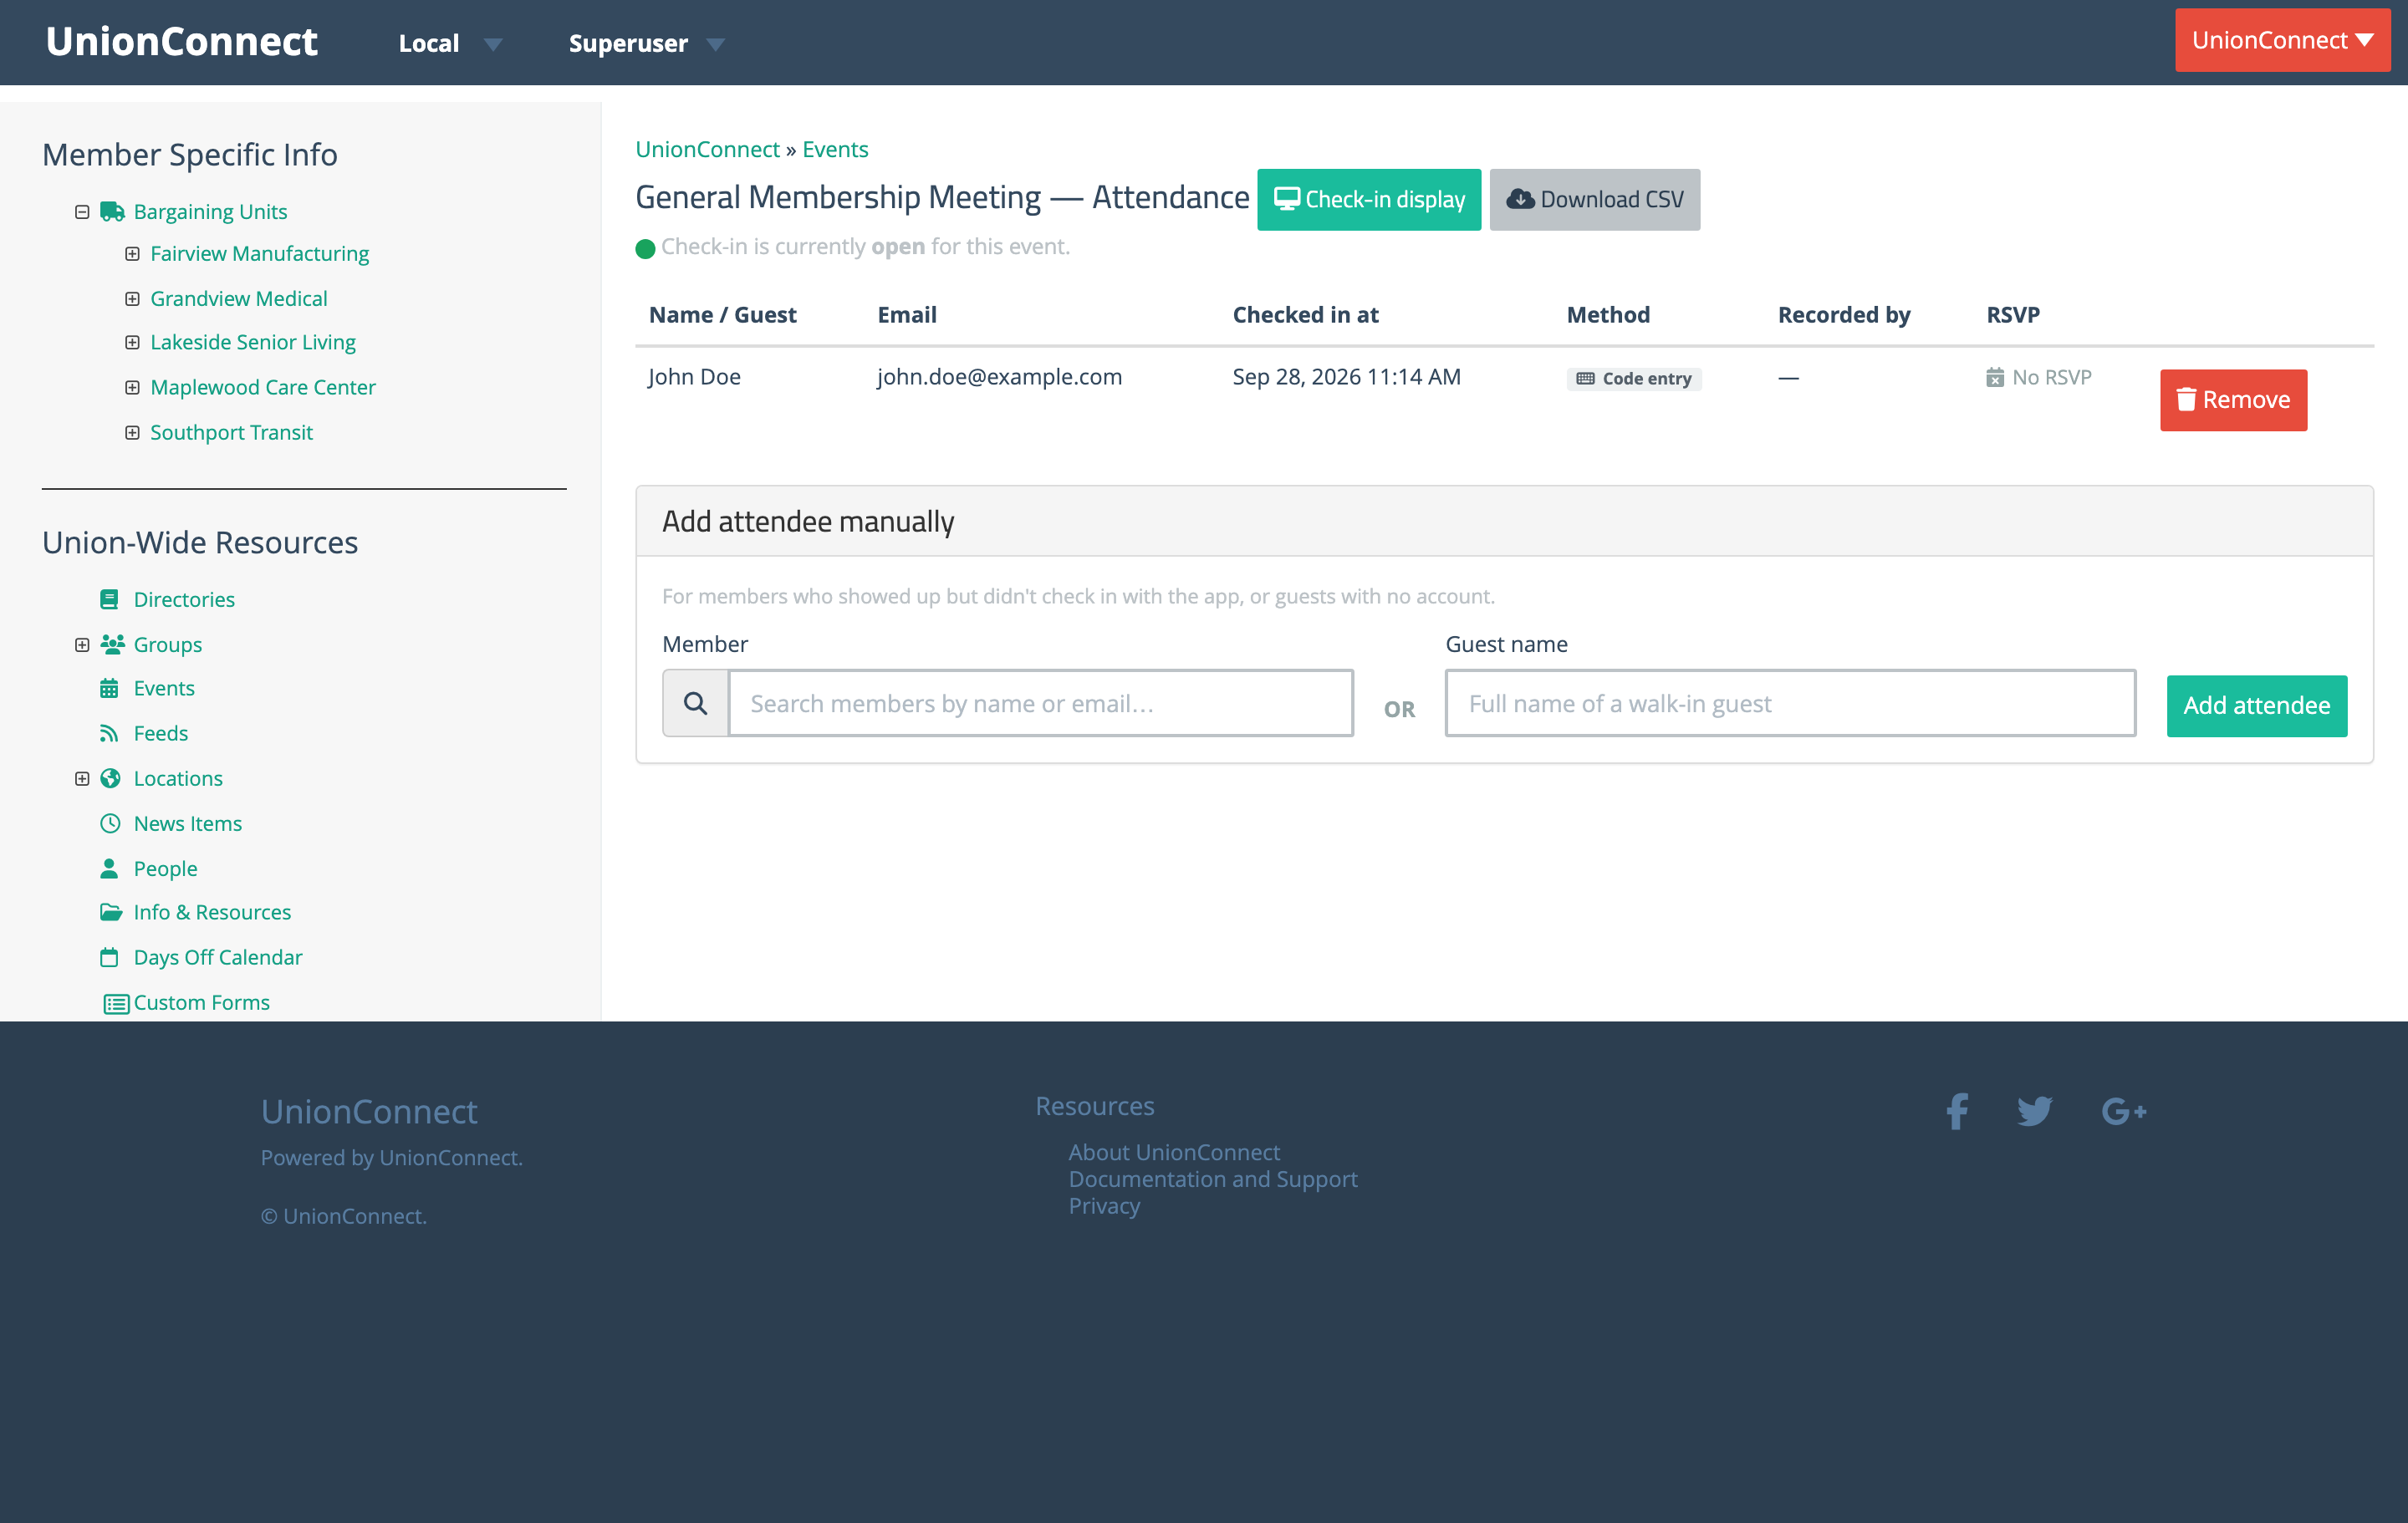Viewport: 2408px width, 1523px height.
Task: Open Documentation and Support footer link
Action: click(1212, 1179)
